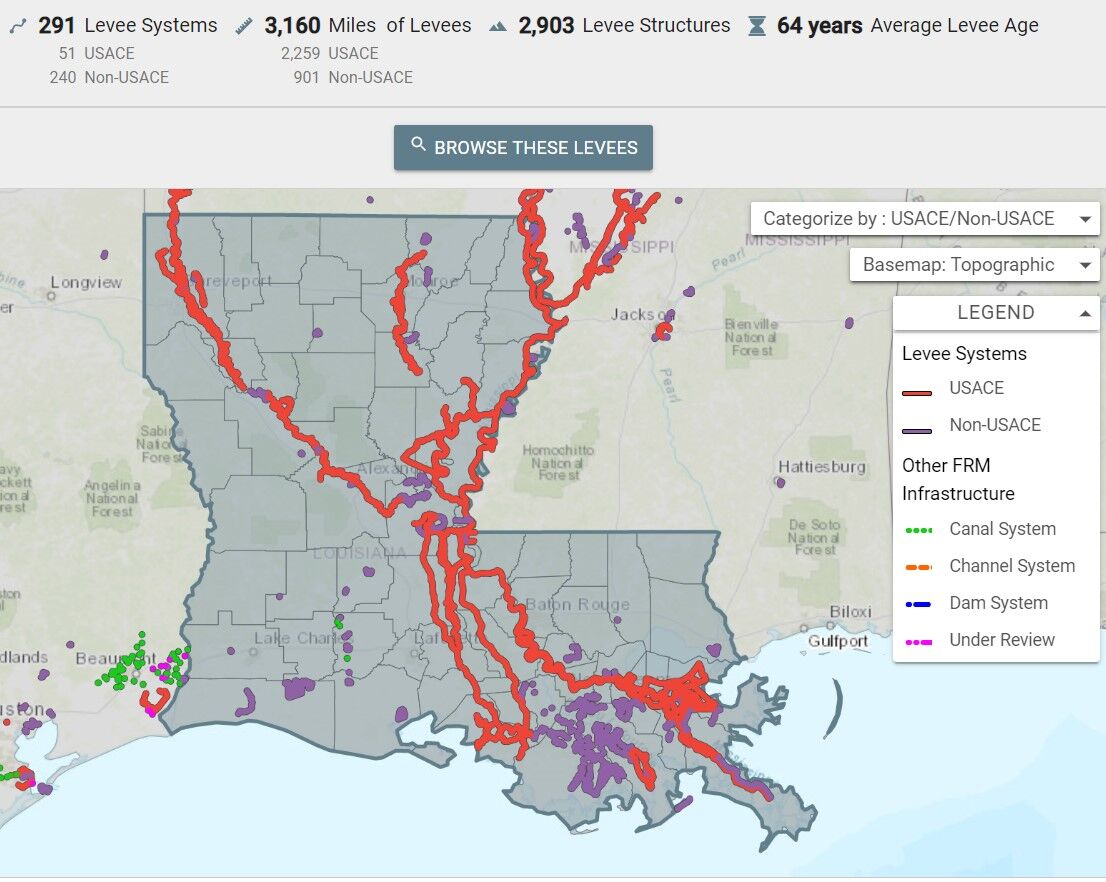Select the Channel System orange dashed symbol
Viewport: 1106px width, 882px height.
point(919,566)
